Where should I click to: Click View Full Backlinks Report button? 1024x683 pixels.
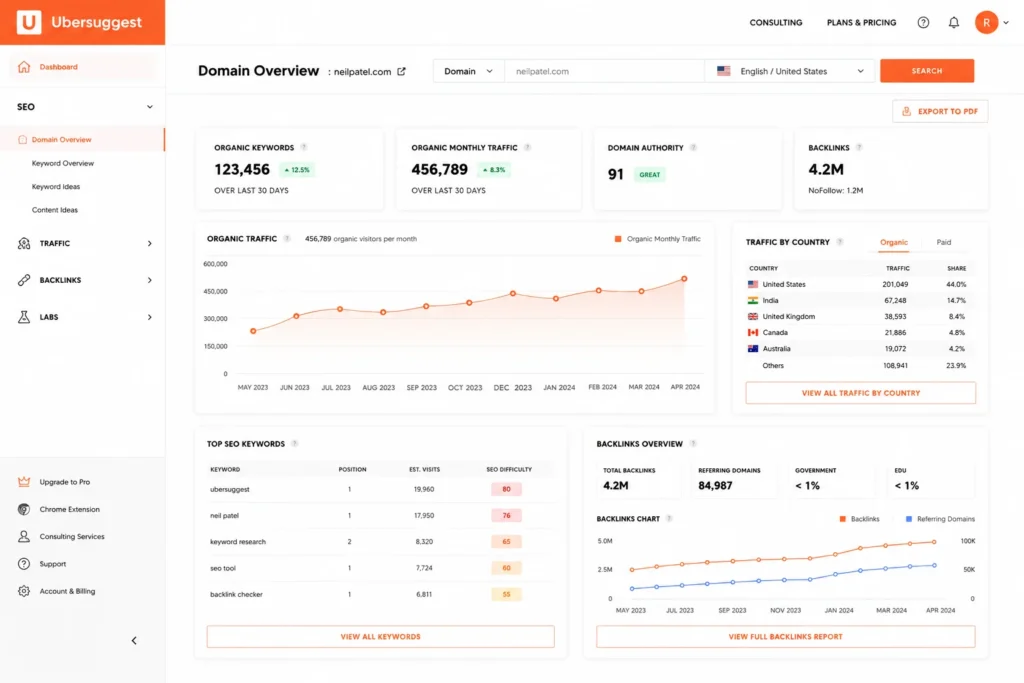[786, 637]
